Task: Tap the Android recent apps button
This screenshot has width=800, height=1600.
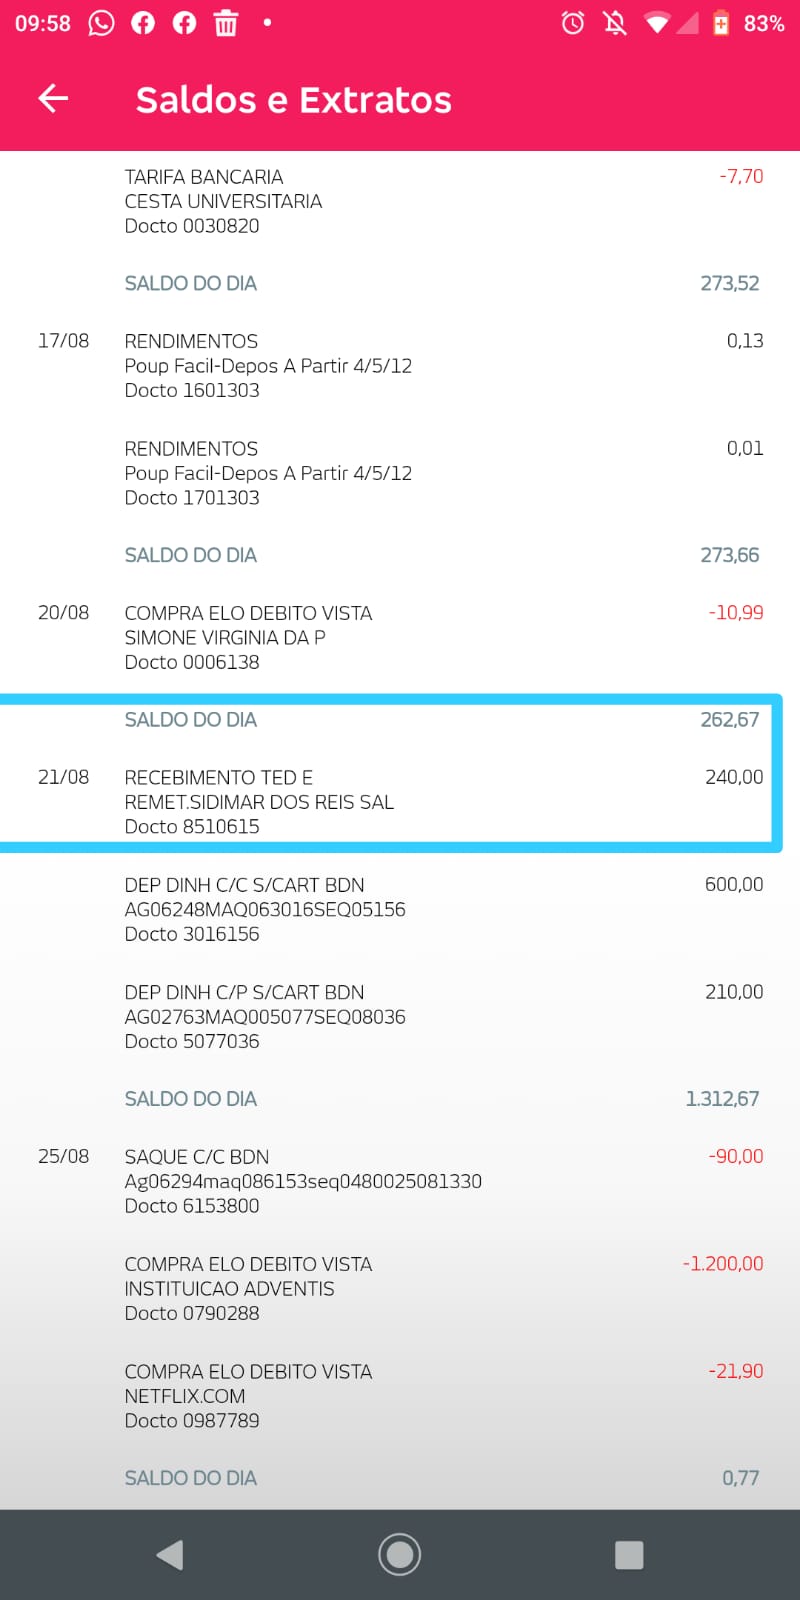Action: 629,1554
